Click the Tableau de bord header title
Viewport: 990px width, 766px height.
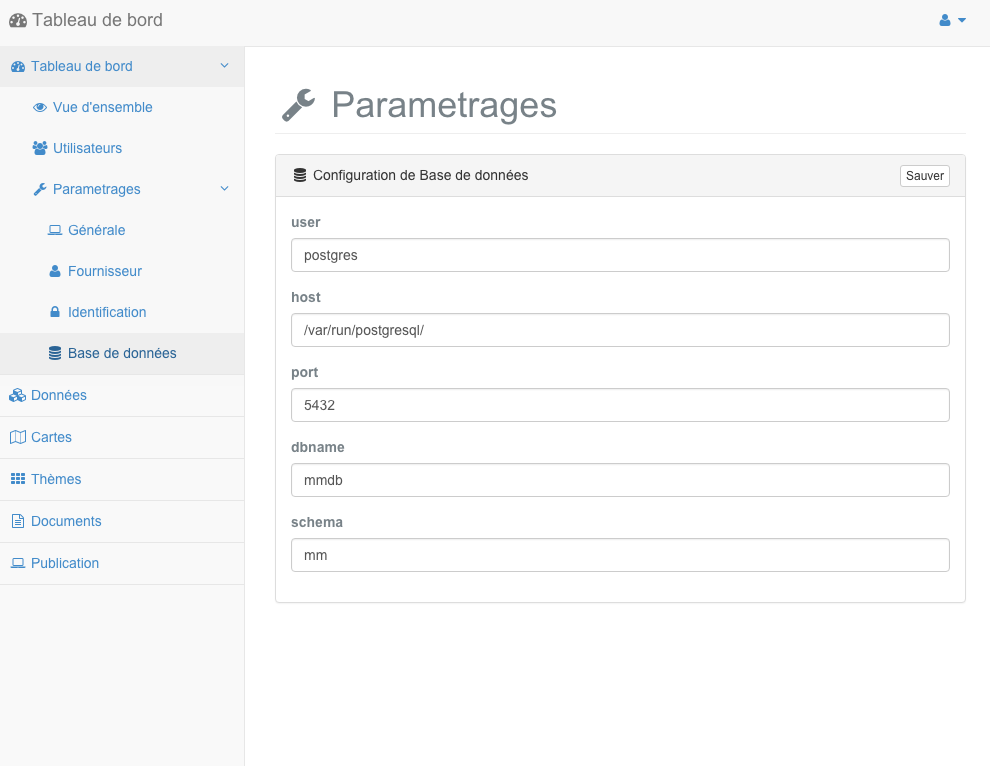(97, 20)
